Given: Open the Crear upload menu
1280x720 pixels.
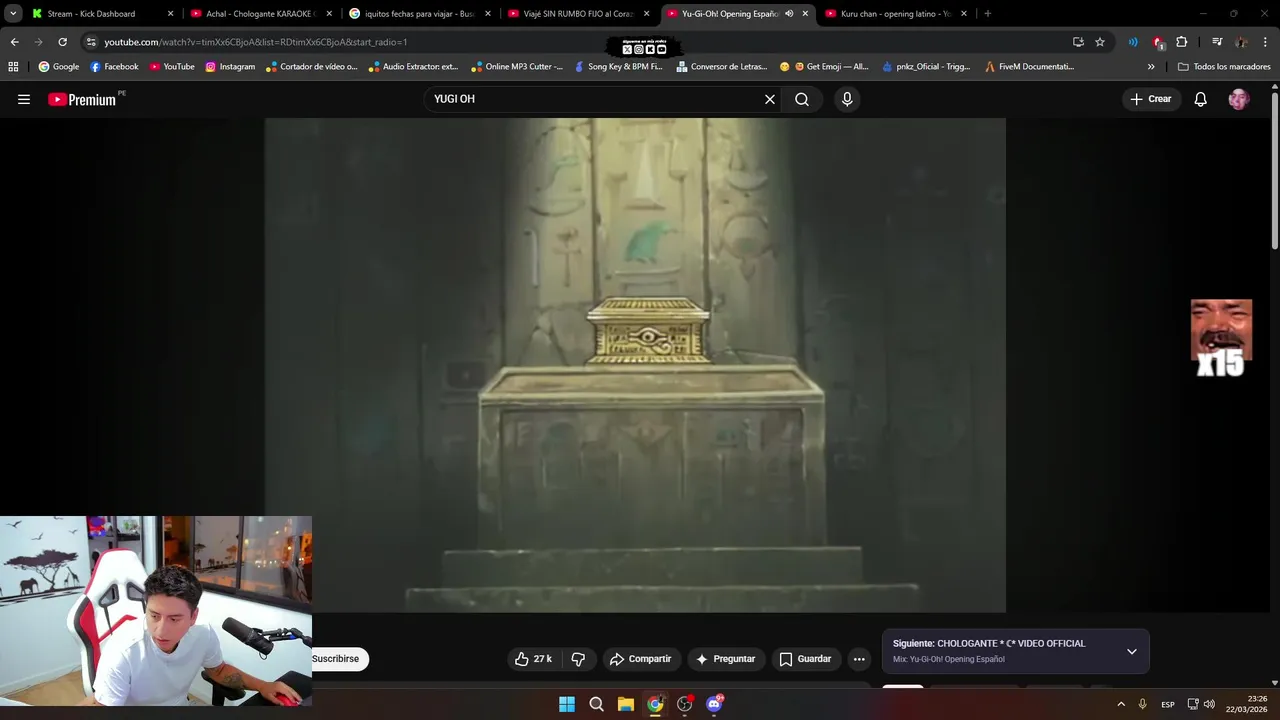Looking at the screenshot, I should (1151, 99).
